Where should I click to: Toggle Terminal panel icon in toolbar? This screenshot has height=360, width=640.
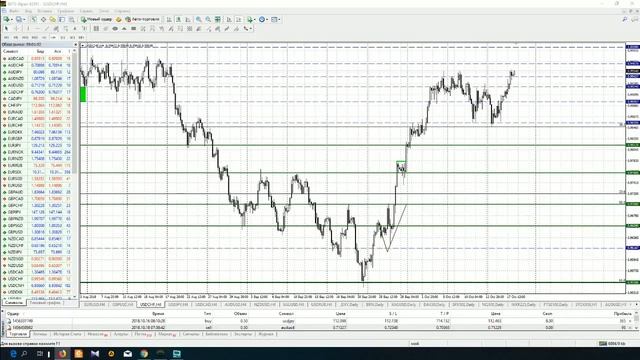pyautogui.click(x=62, y=19)
